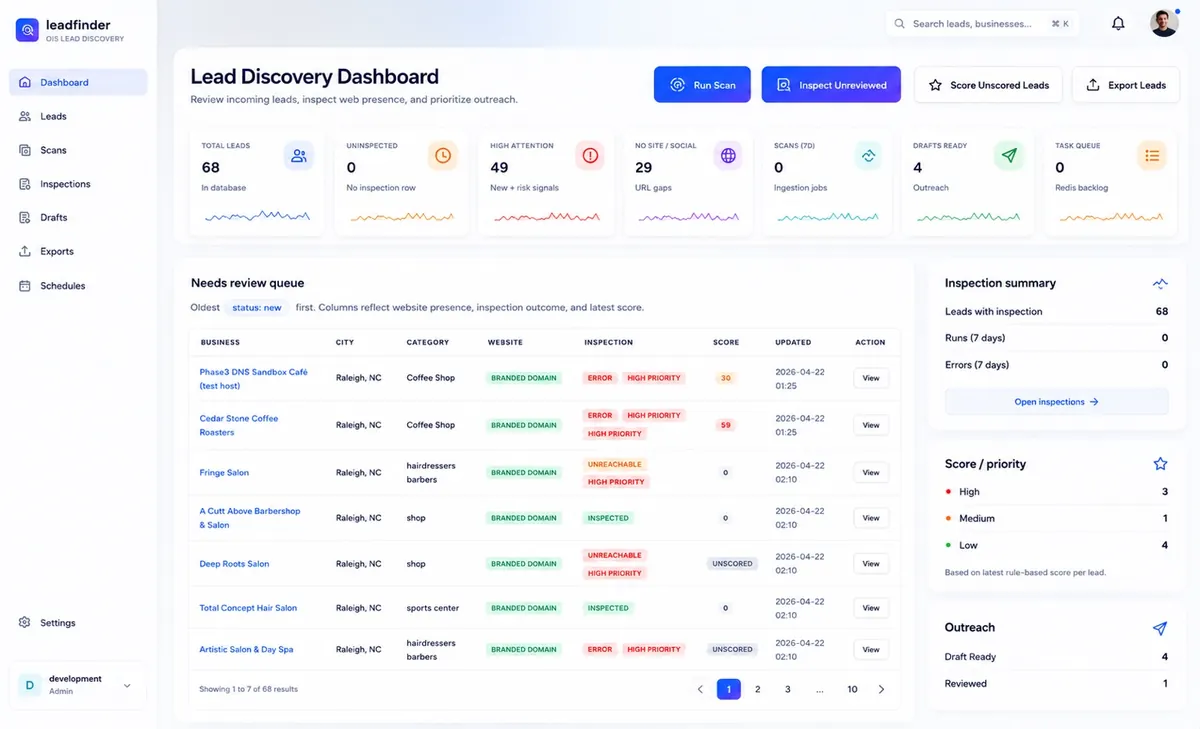The image size is (1200, 729).
Task: Click the SCORE column header
Action: point(726,342)
